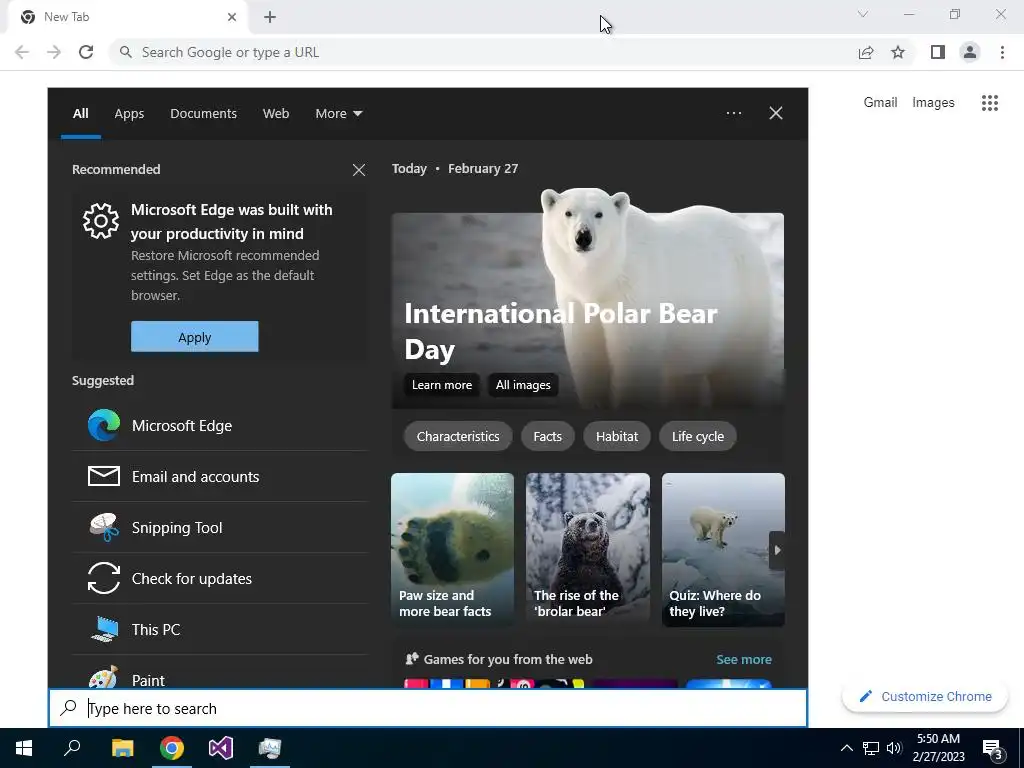Add a new Chrome tab
Screen dimensions: 1024x768
click(x=270, y=17)
